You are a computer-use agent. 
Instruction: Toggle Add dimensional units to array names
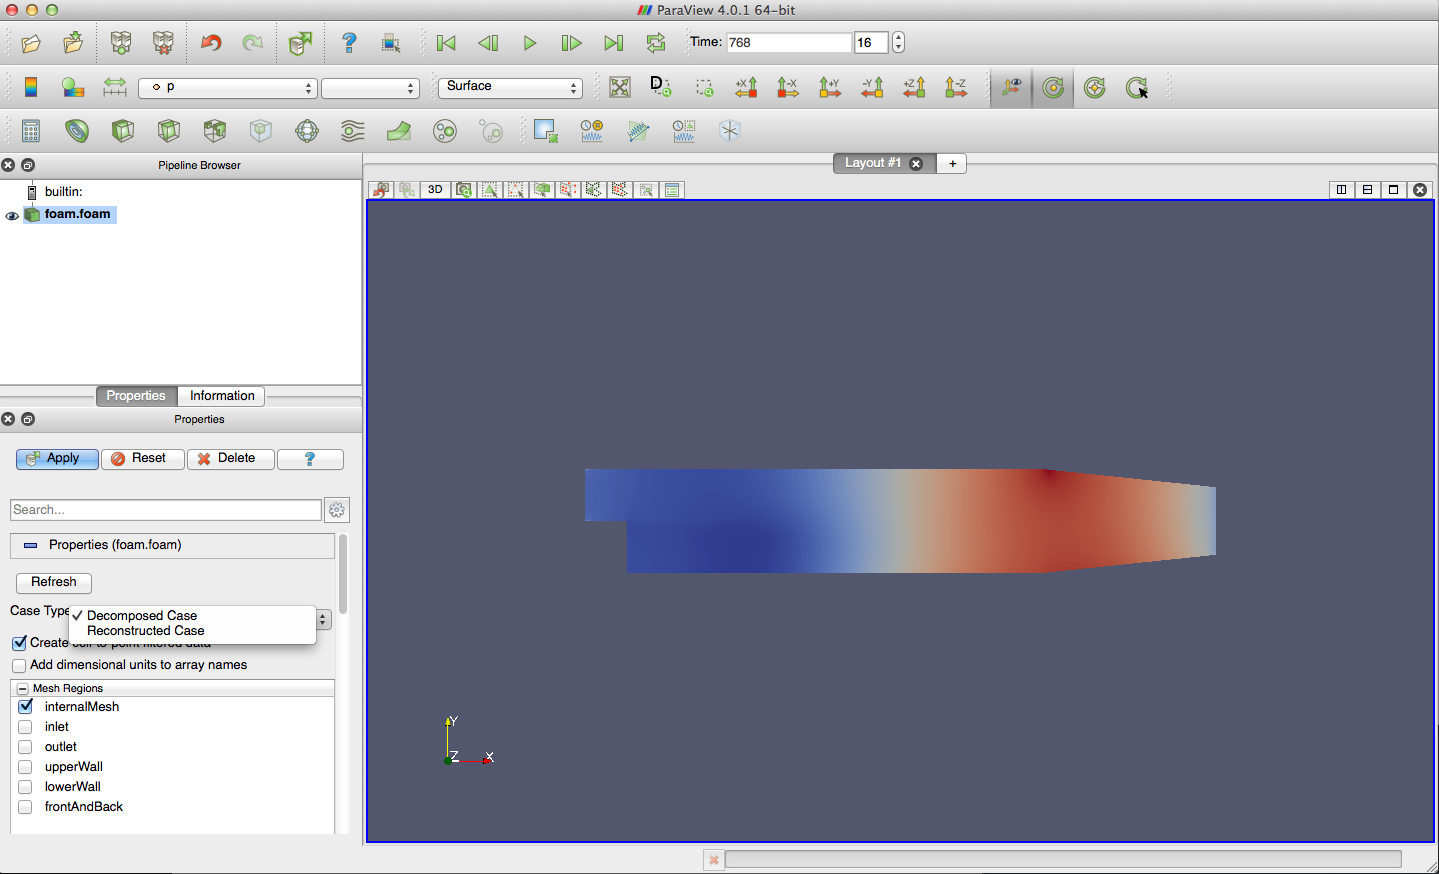click(19, 666)
